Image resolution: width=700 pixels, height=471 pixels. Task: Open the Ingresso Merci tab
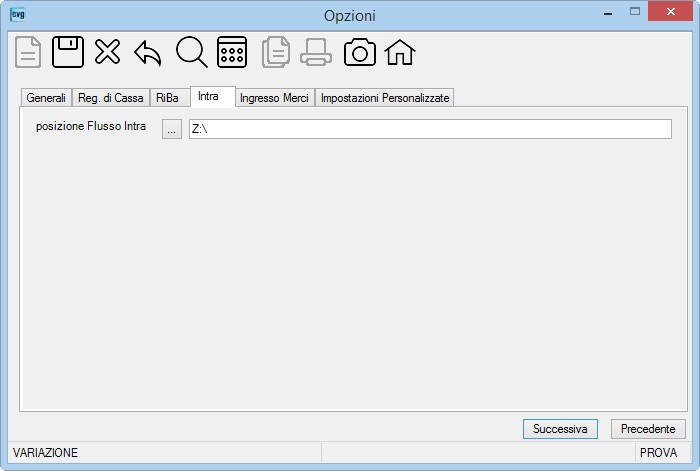click(274, 98)
